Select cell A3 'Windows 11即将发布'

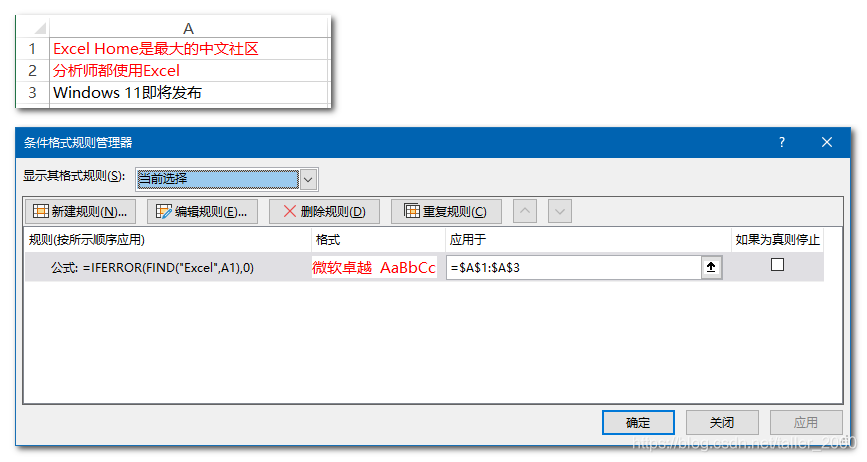point(190,92)
